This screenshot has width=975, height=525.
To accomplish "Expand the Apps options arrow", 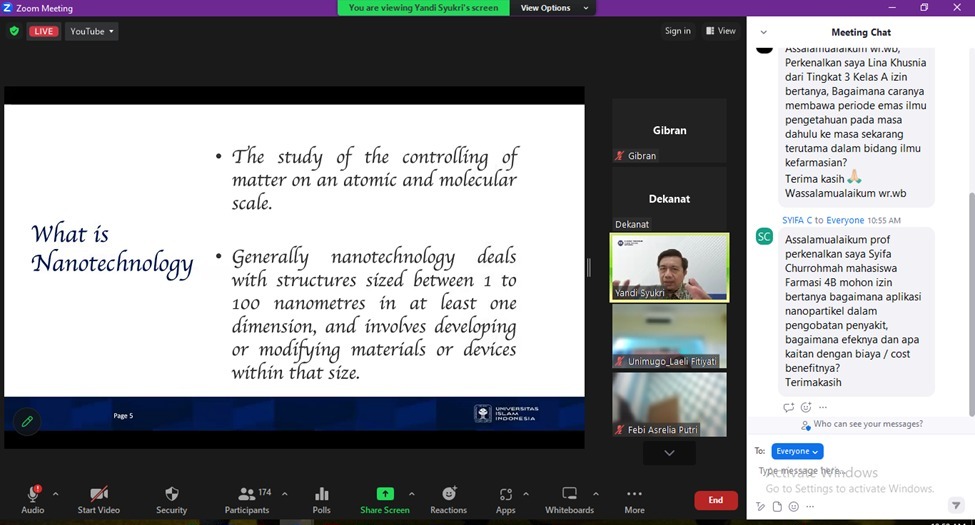I will point(526,494).
